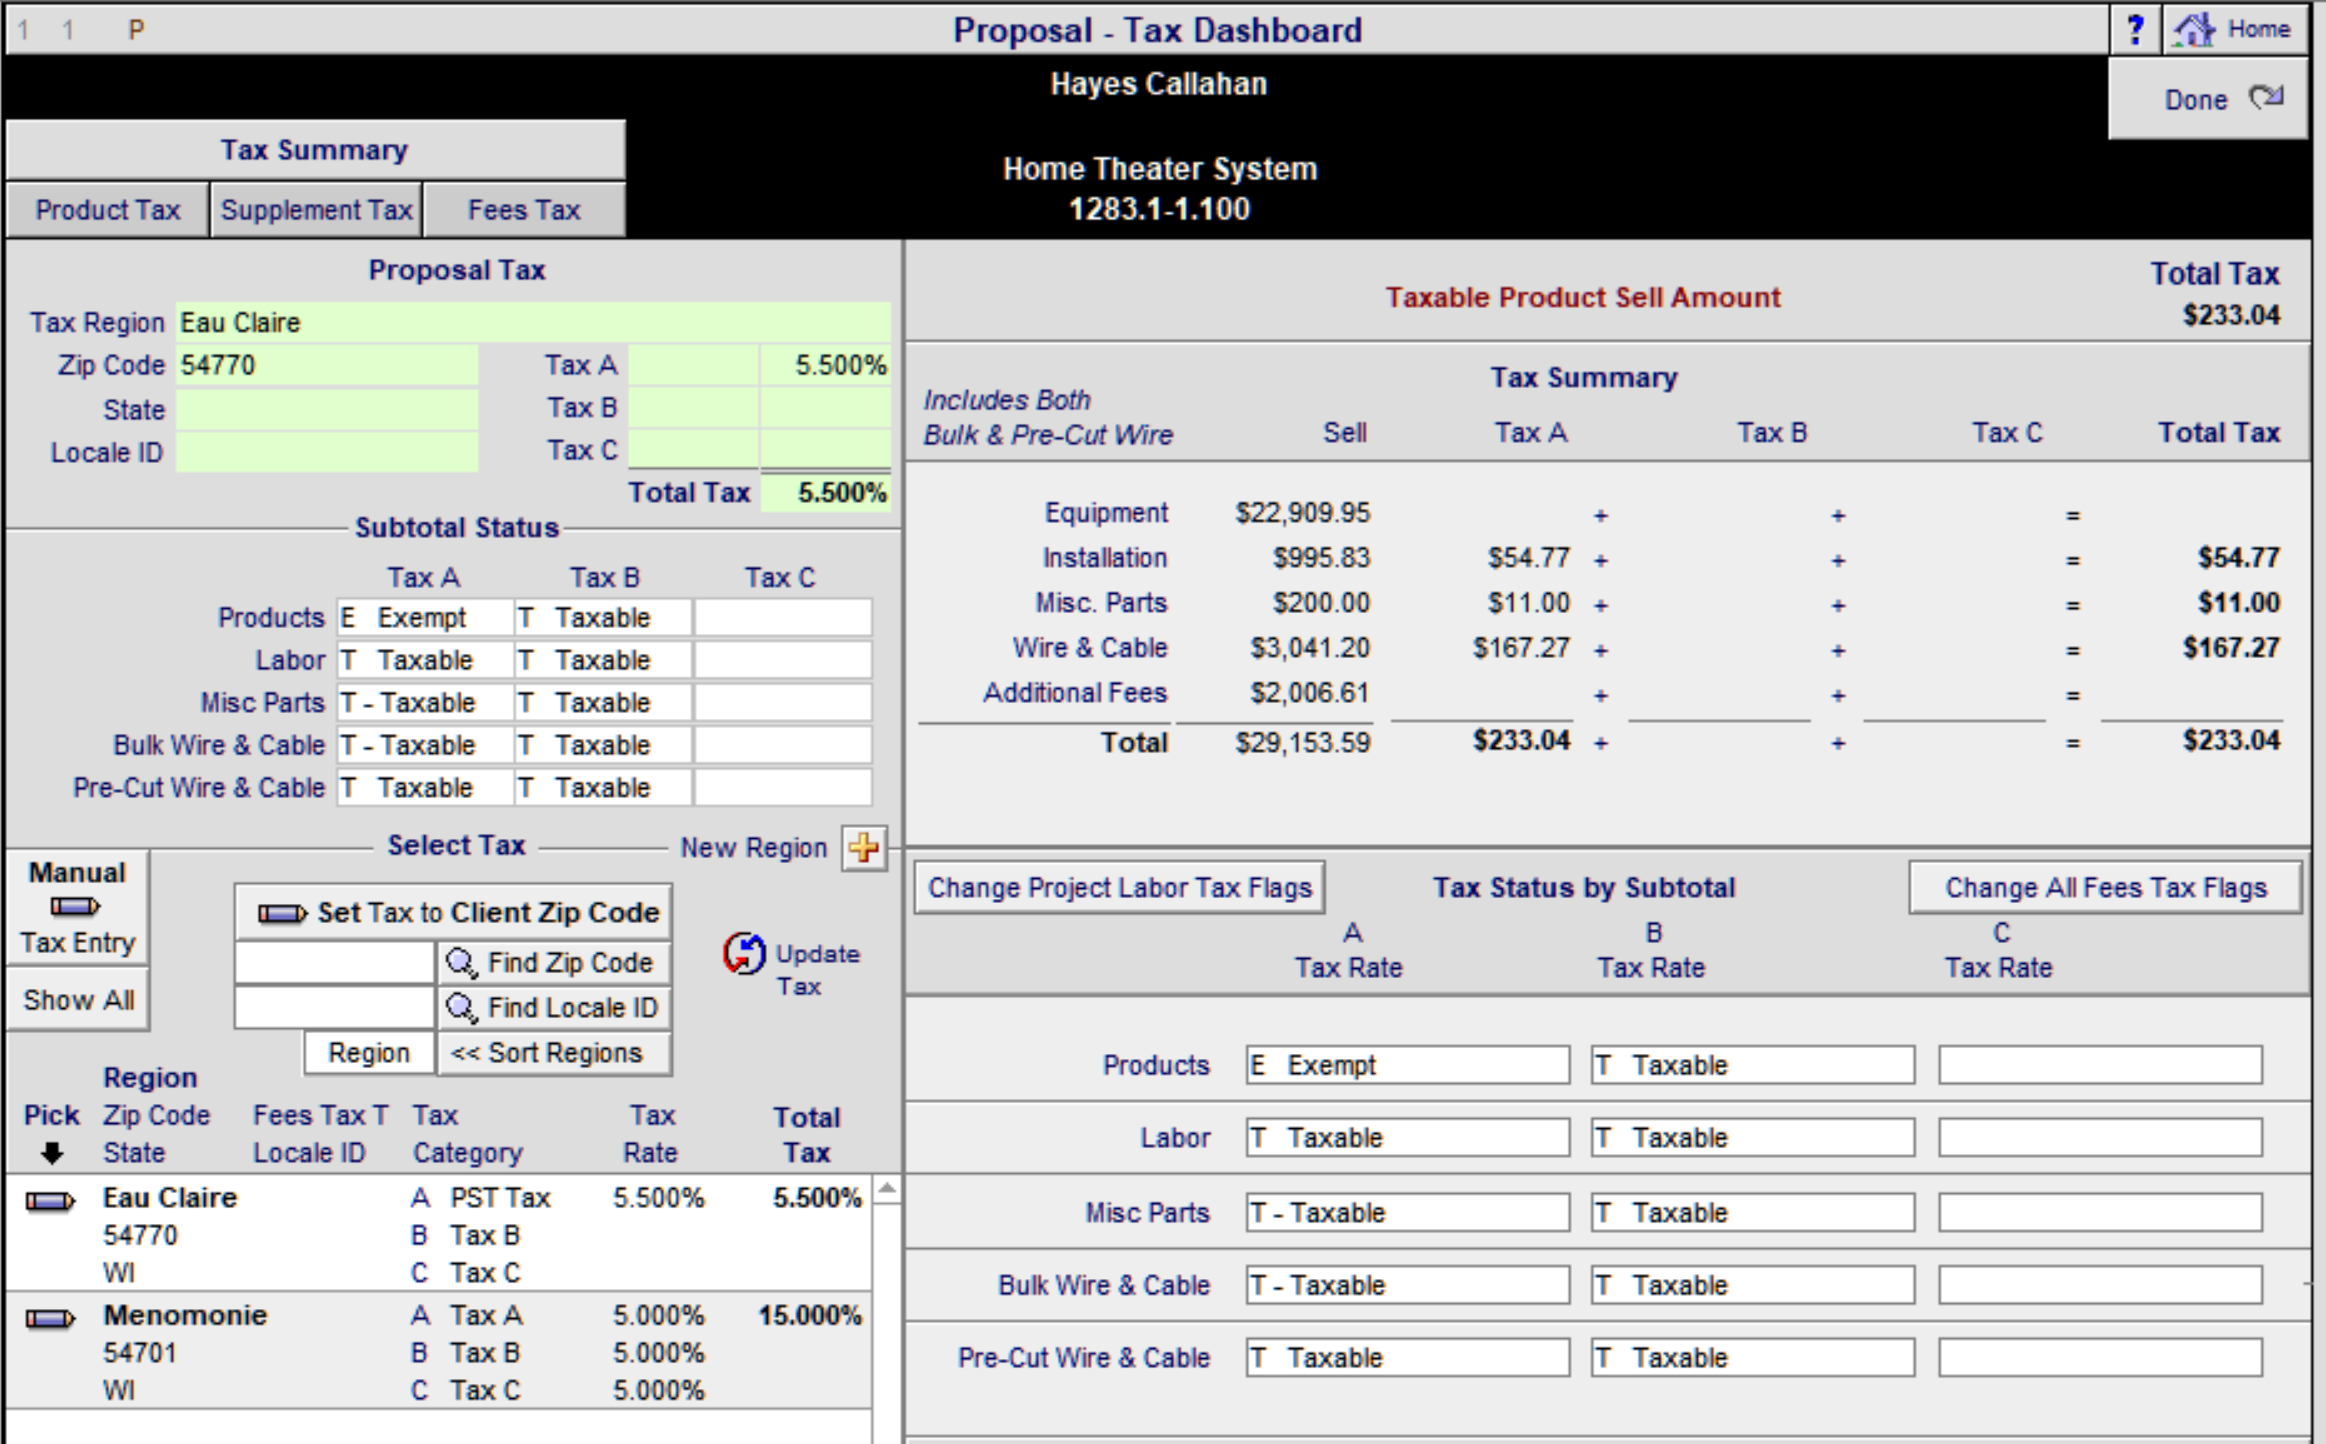This screenshot has height=1444, width=2326.
Task: Click the empty State field
Action: click(327, 409)
